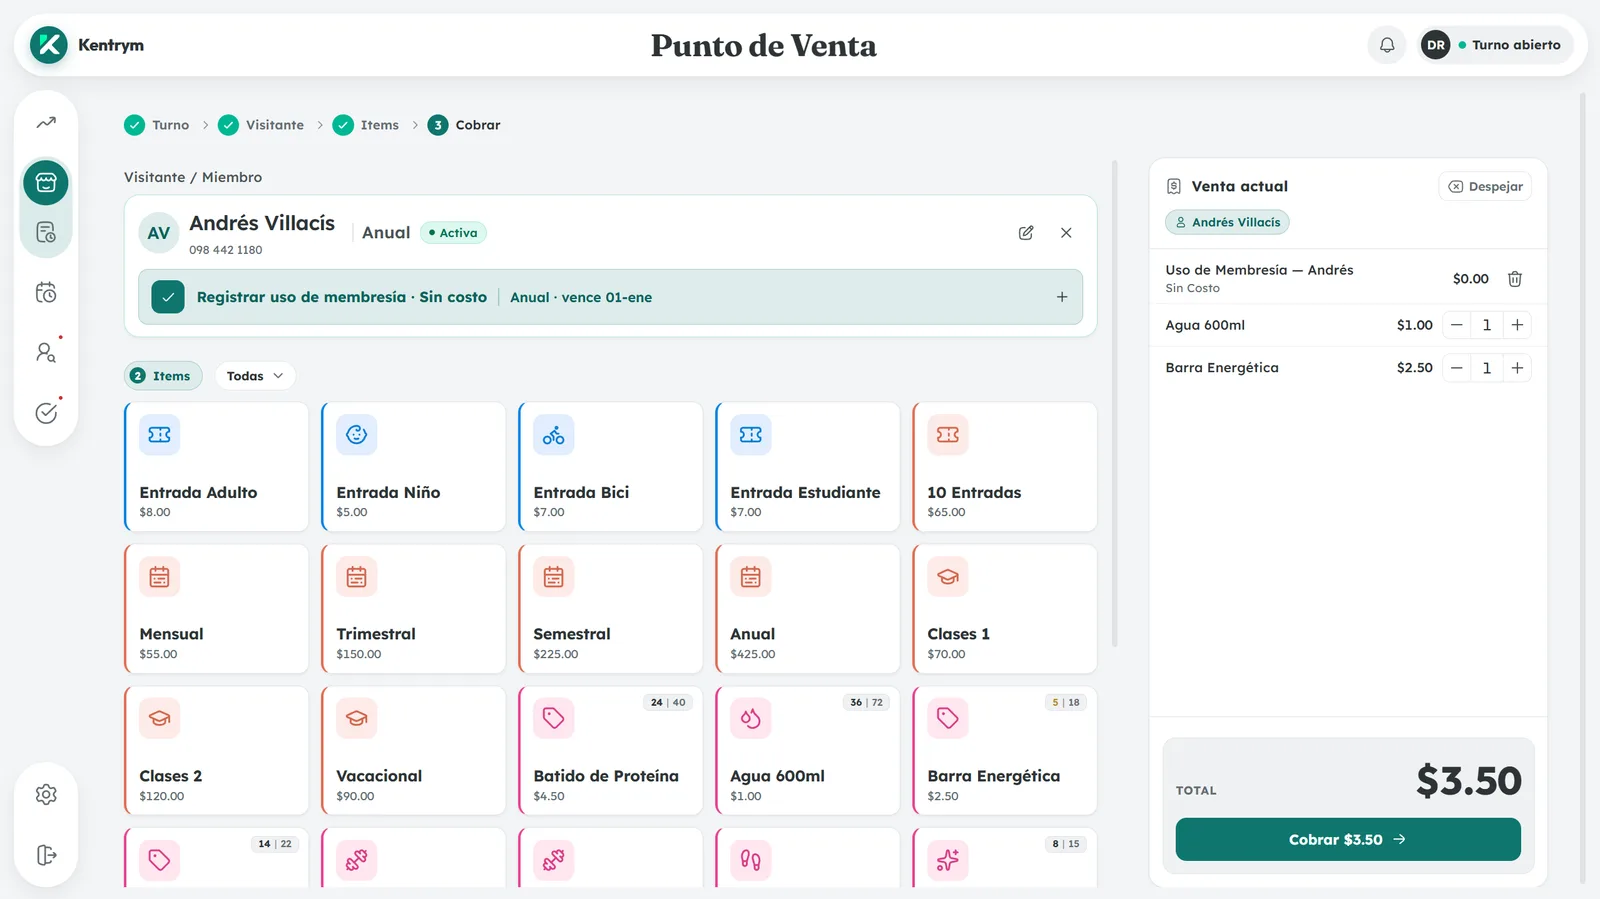Click the Turno abierto status
This screenshot has width=1600, height=899.
(1509, 45)
